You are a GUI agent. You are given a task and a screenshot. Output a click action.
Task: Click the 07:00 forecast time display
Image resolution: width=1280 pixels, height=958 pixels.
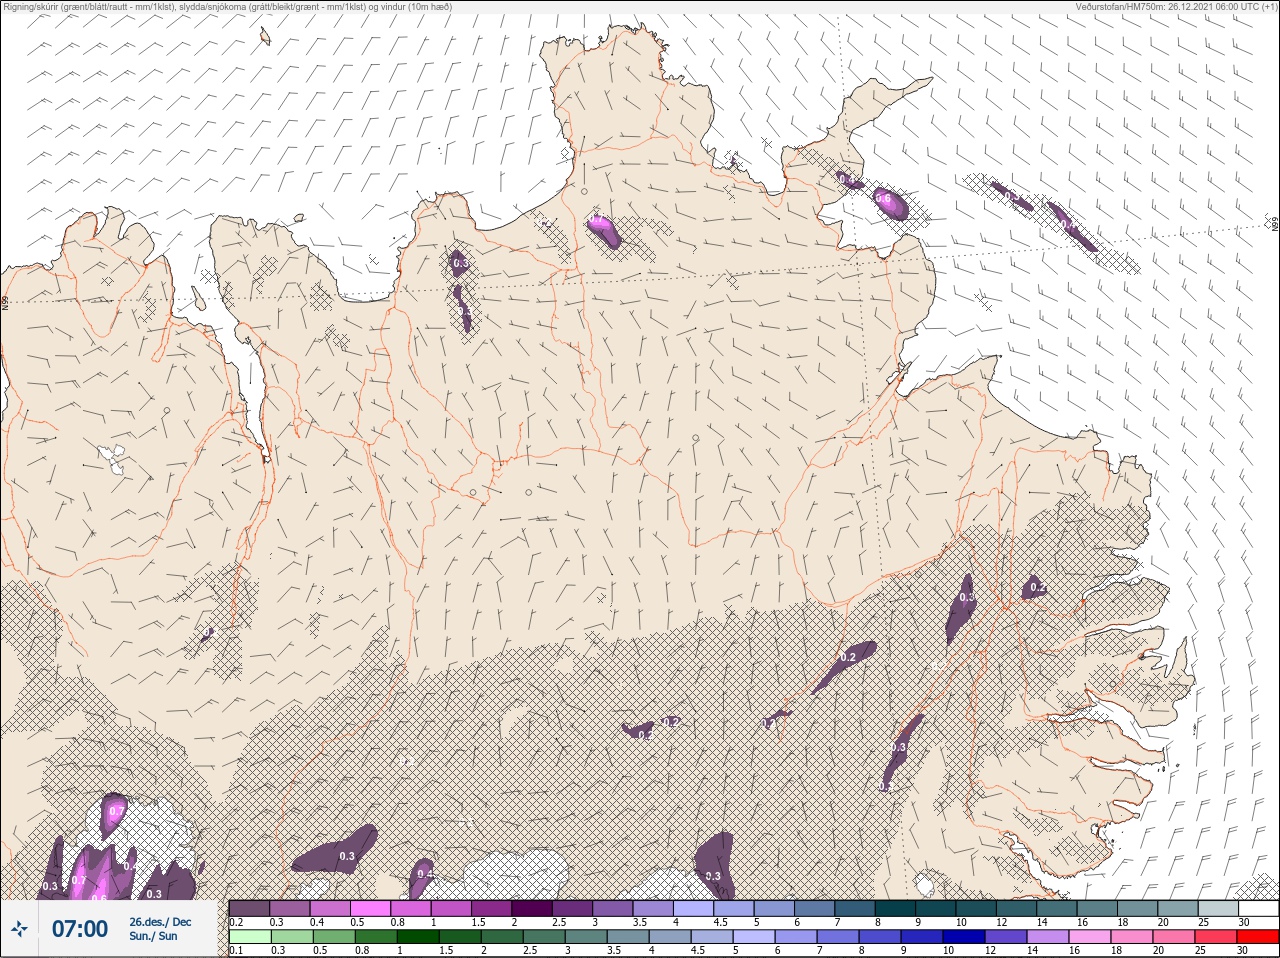click(80, 929)
